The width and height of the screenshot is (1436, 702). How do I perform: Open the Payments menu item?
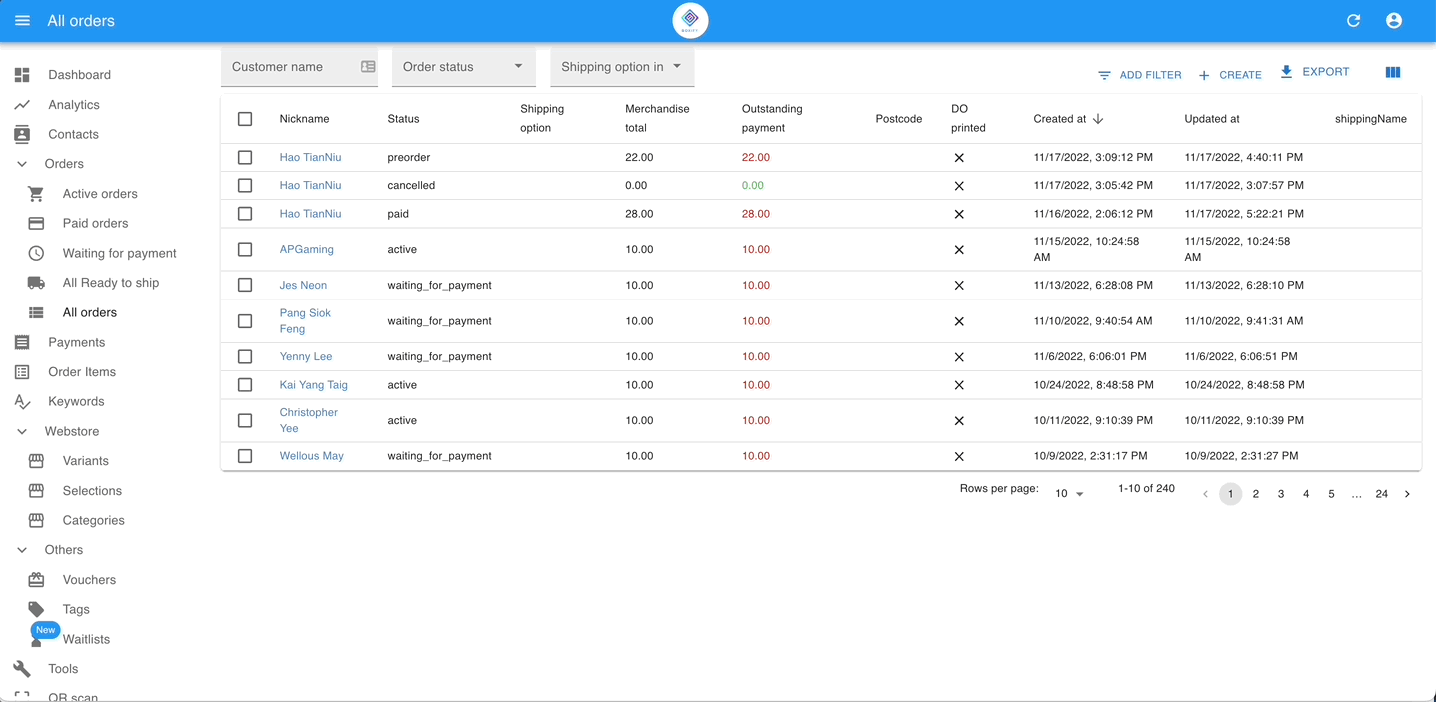point(76,342)
